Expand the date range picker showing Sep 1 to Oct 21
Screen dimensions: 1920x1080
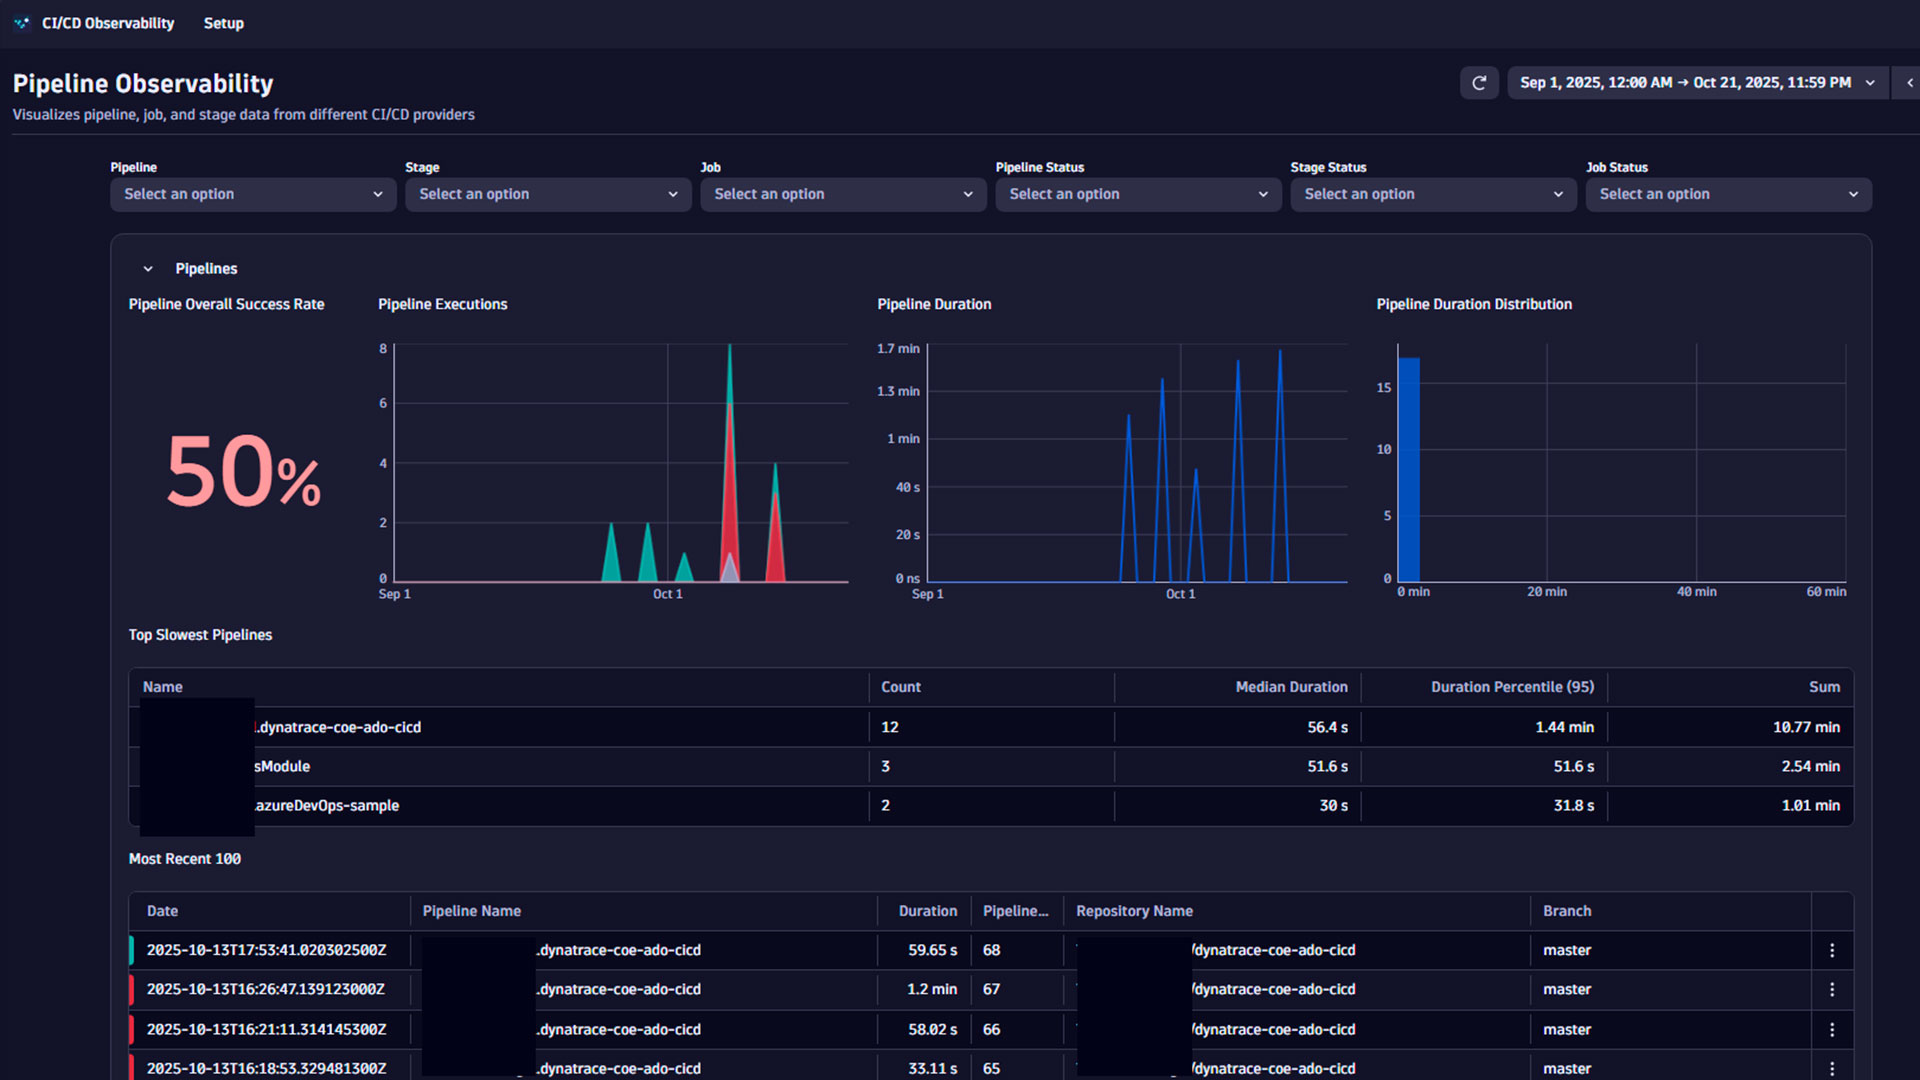click(1695, 83)
